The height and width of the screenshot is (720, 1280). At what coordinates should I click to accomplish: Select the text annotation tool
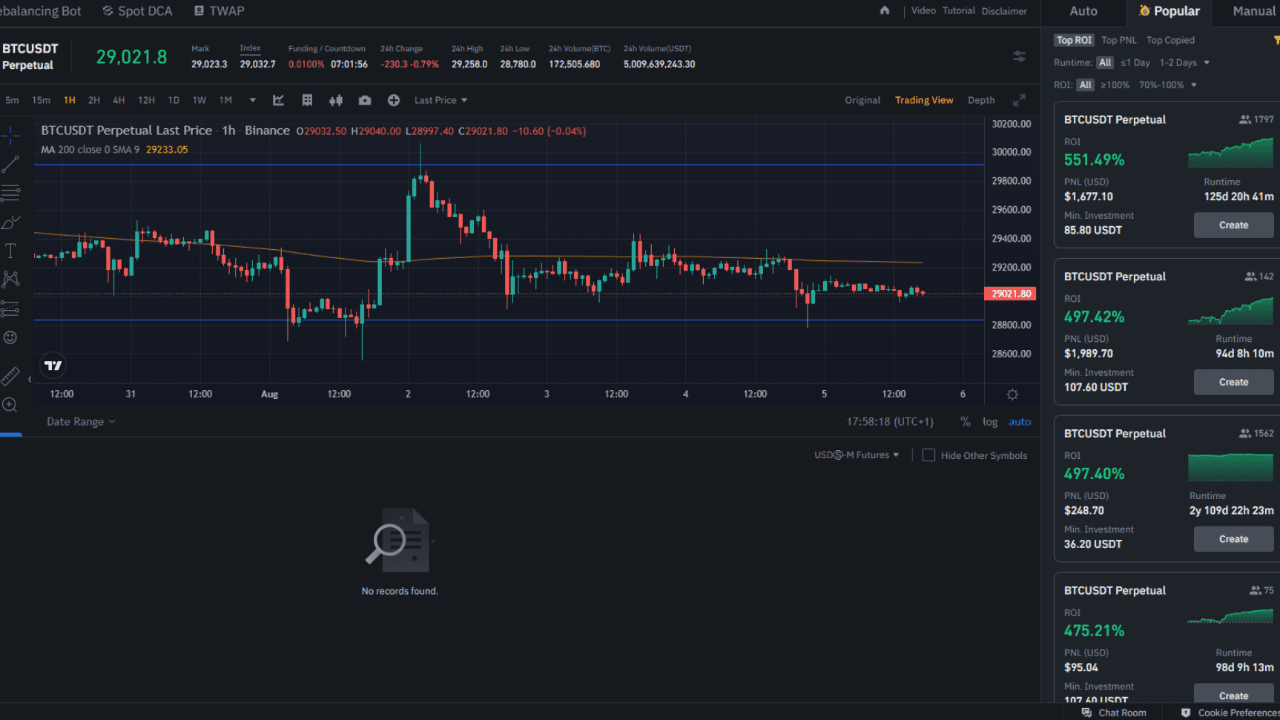pos(10,250)
